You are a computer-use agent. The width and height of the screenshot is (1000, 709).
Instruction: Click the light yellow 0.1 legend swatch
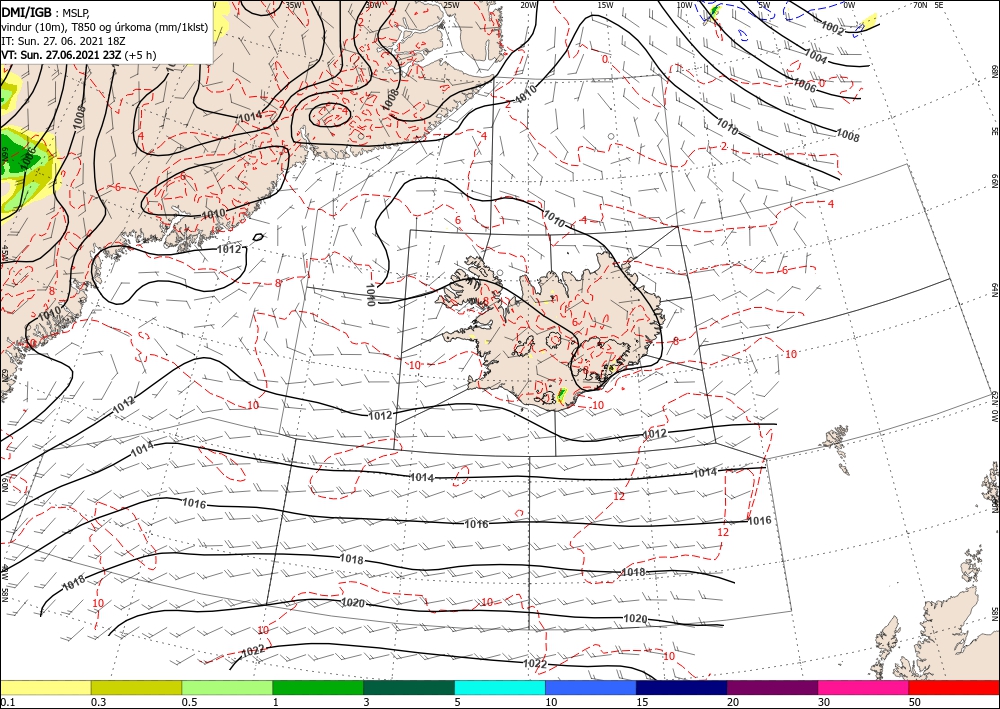[45, 687]
